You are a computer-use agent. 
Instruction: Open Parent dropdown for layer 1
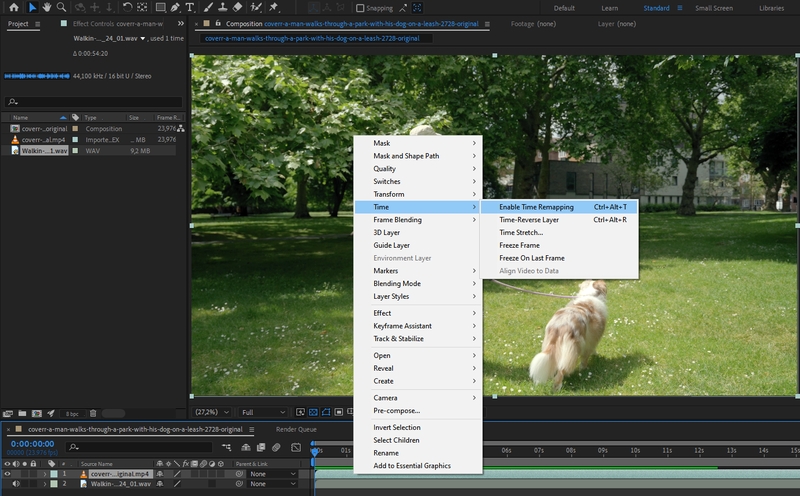tap(272, 474)
